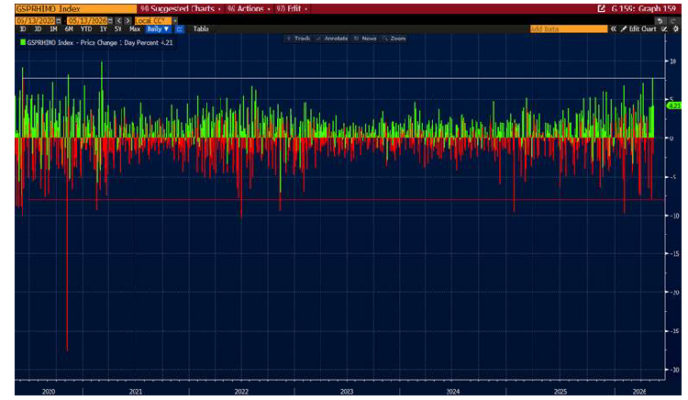Open chart settings gear icon

676,29
